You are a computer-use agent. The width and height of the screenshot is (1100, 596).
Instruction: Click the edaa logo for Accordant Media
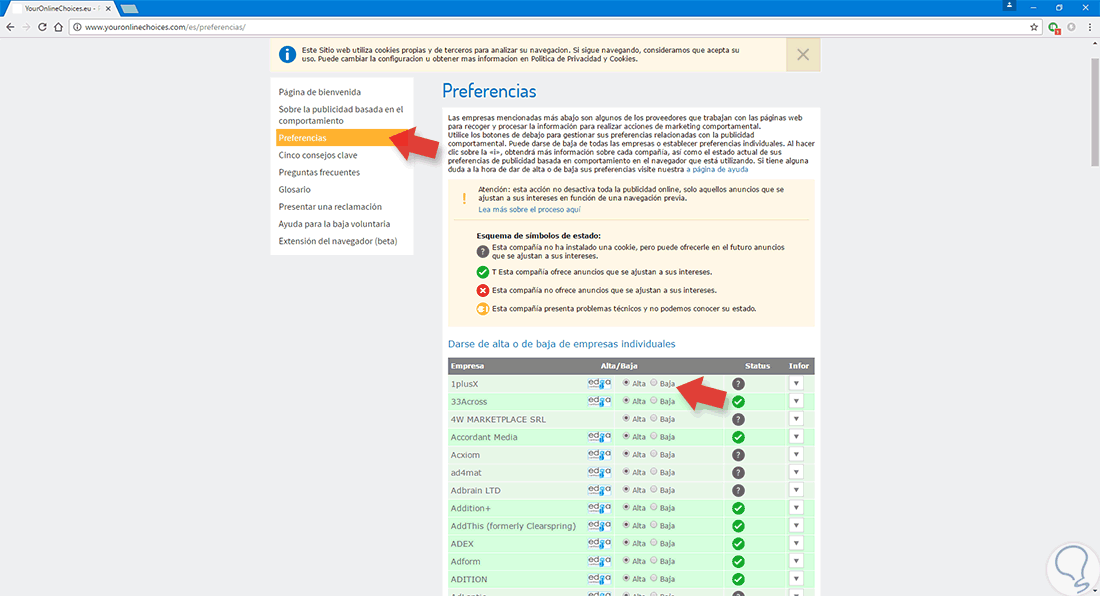click(x=599, y=437)
